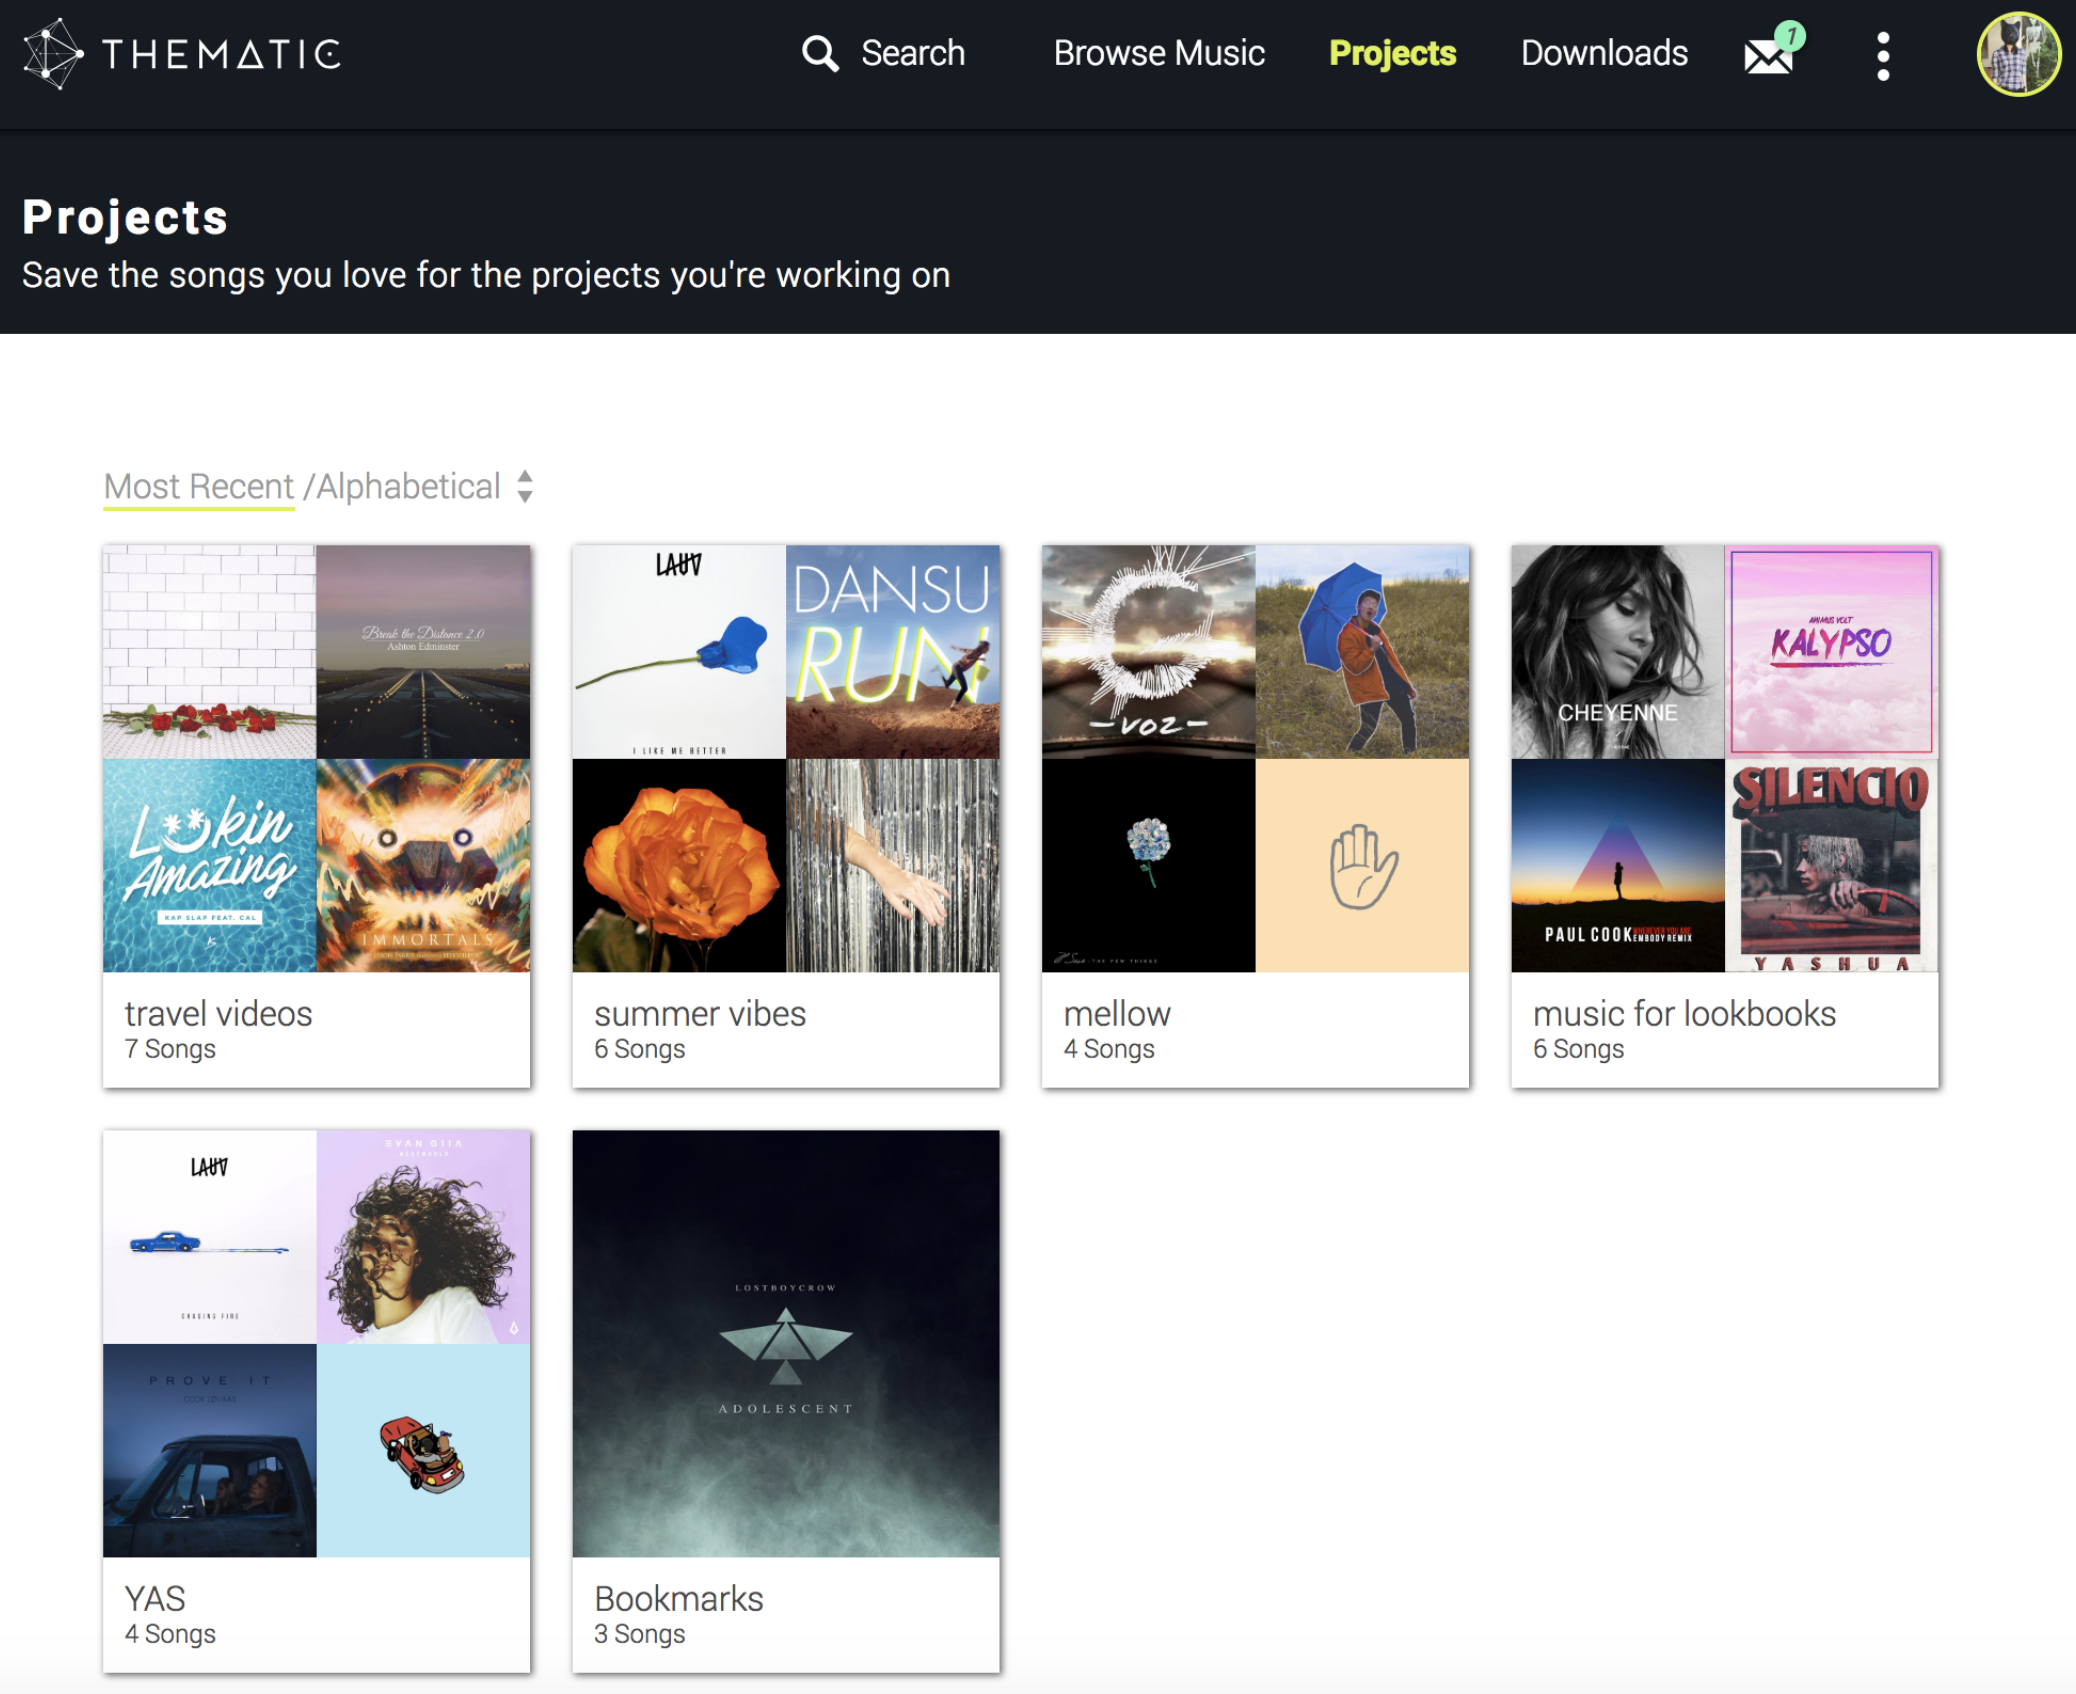
Task: Open the music for lookbooks project title
Action: click(x=1685, y=1014)
